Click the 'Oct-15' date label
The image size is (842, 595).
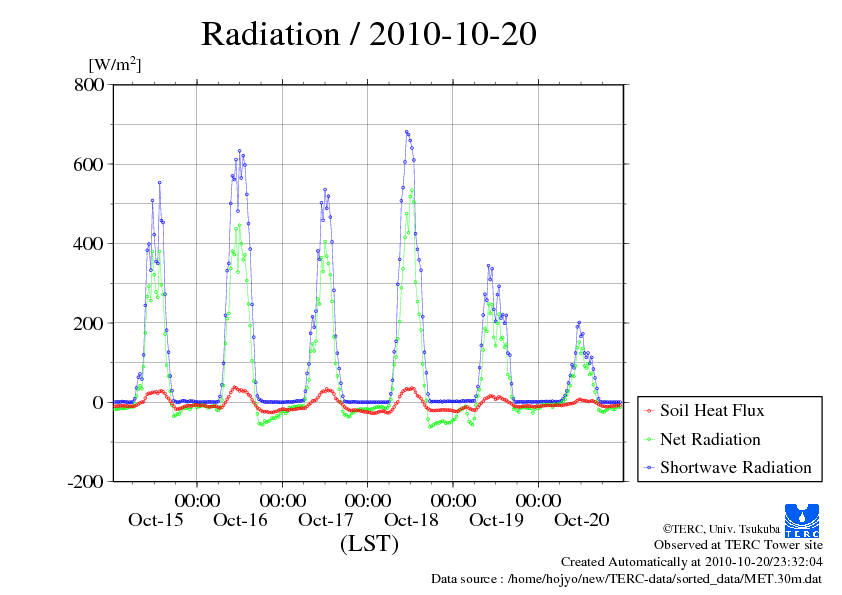[x=156, y=520]
